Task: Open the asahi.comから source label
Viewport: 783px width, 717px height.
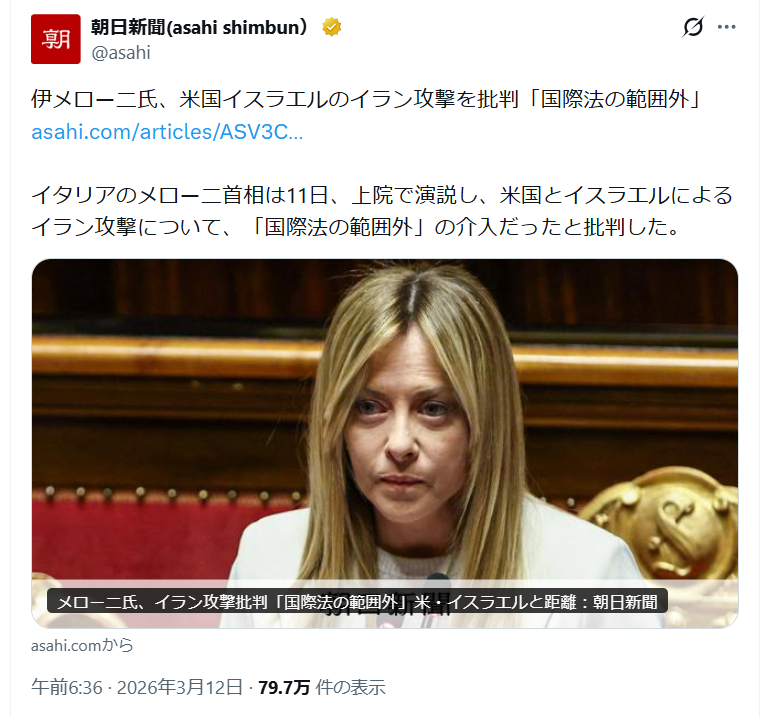Action: [82, 645]
